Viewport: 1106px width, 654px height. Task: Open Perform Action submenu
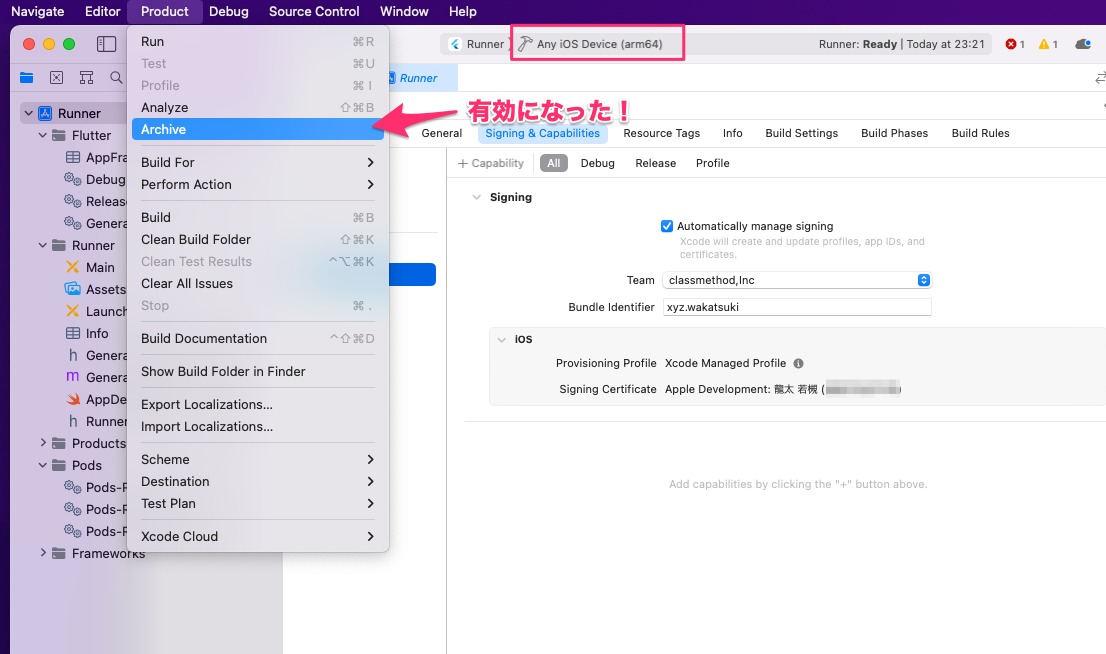(257, 184)
